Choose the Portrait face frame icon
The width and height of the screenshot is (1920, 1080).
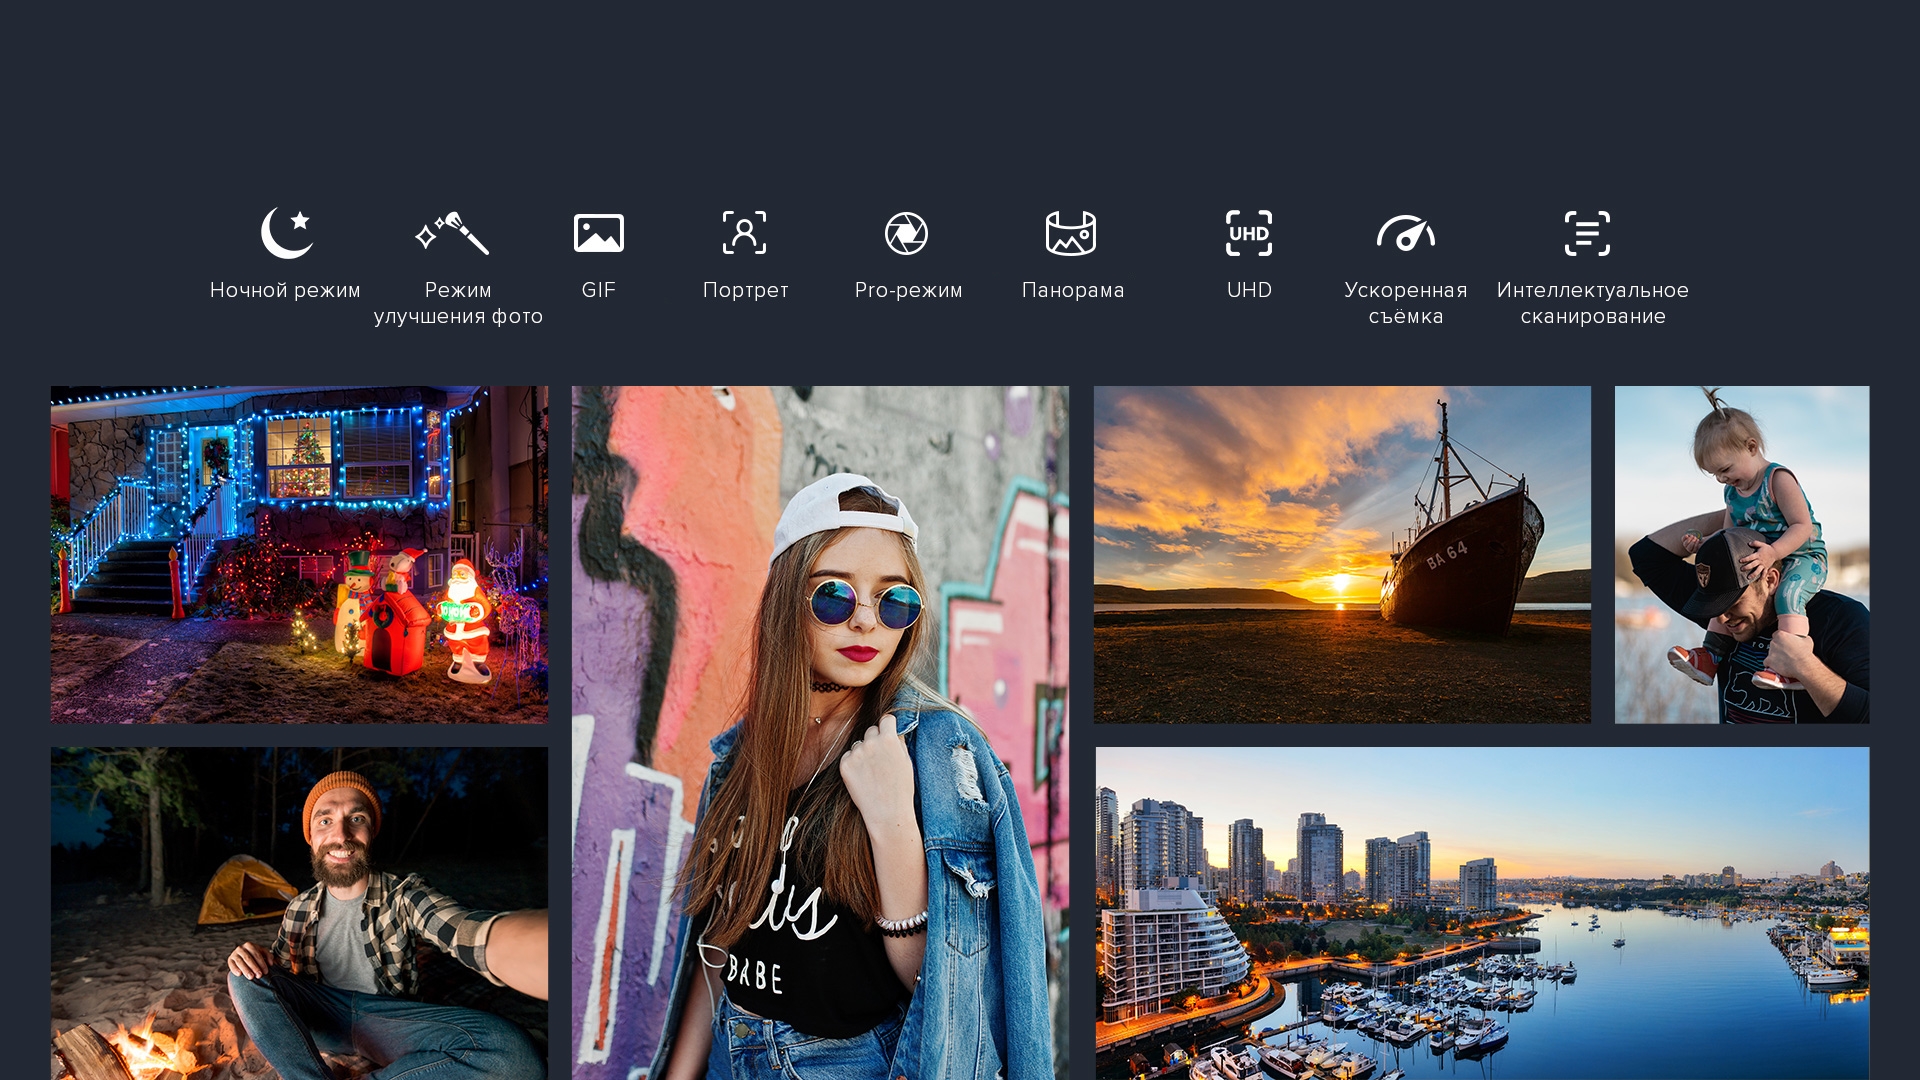pos(745,233)
